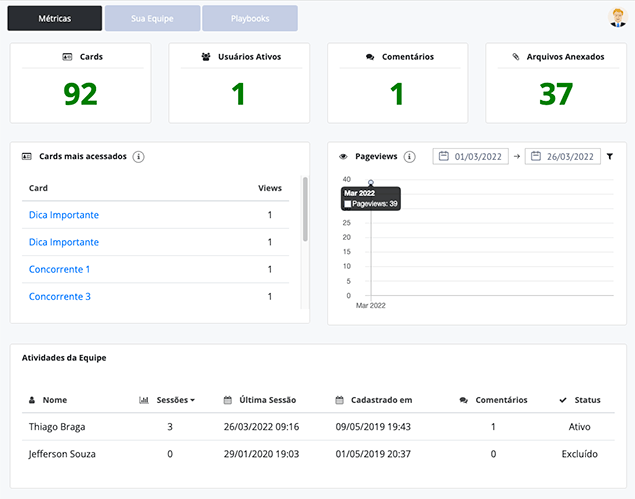Click the Arquivos Anexados paperclip icon
Screen dimensions: 635x499
pyautogui.click(x=516, y=57)
